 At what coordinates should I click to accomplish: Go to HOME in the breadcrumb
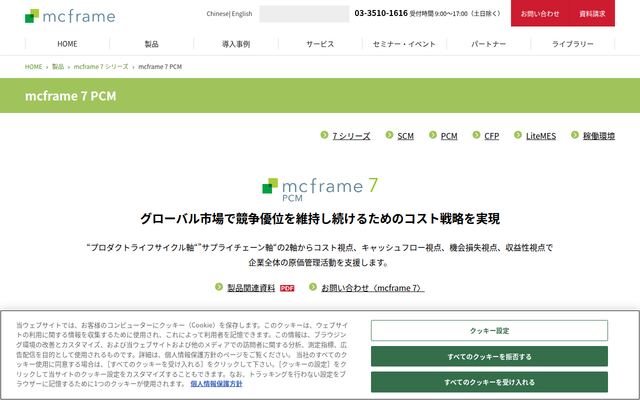click(33, 67)
